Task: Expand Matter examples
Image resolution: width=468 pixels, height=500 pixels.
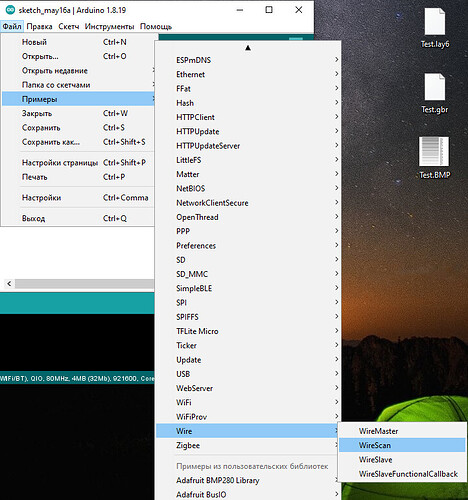Action: (248, 174)
